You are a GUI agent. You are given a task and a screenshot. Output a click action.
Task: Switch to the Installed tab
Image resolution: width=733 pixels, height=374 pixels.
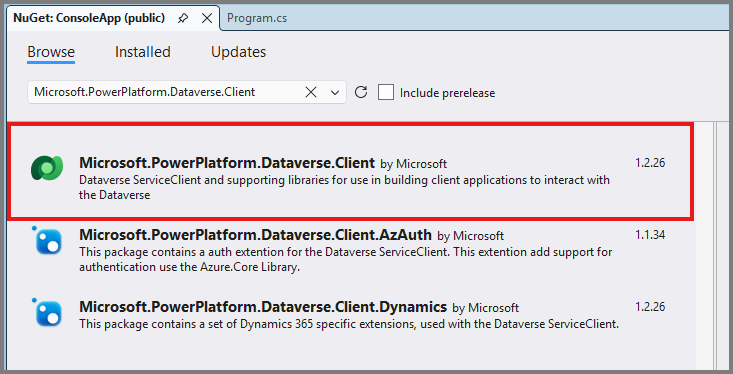[143, 52]
